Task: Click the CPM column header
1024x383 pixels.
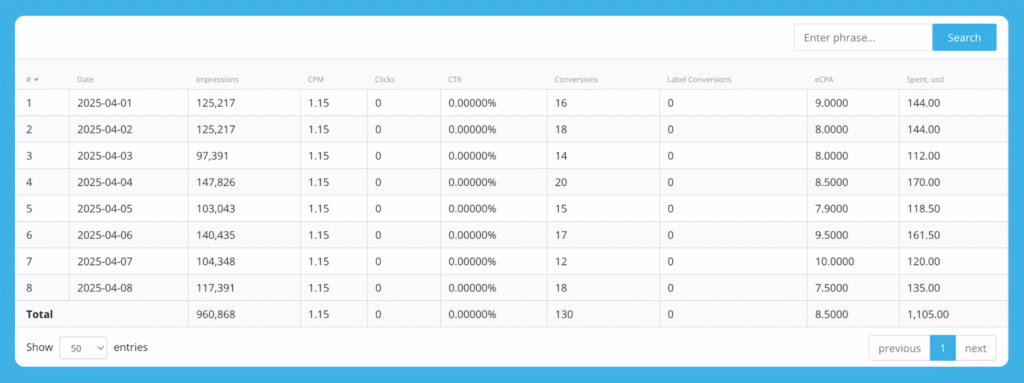Action: pyautogui.click(x=315, y=80)
